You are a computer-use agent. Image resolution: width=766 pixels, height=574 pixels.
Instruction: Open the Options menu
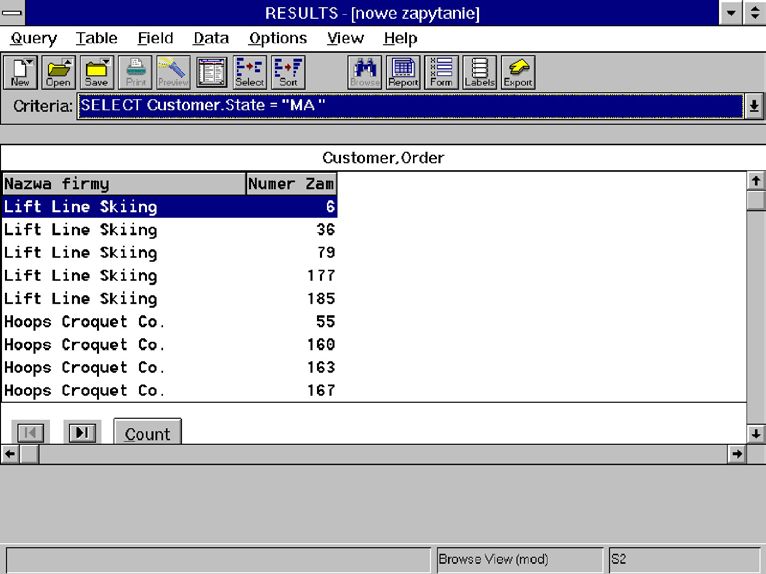277,38
